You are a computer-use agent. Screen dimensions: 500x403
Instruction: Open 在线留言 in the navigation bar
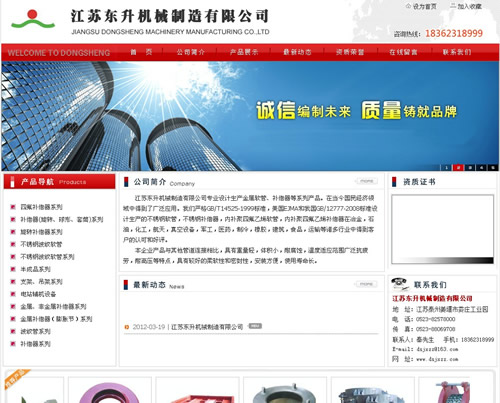coord(403,52)
